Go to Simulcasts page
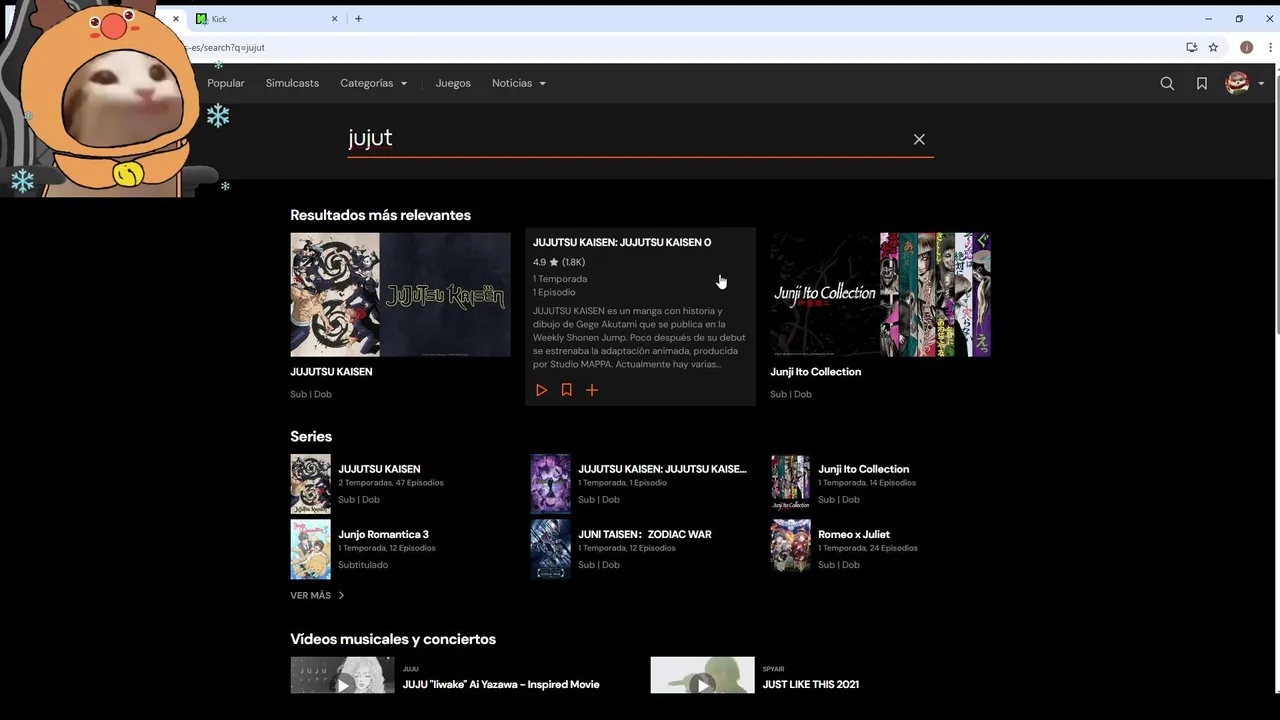Viewport: 1280px width, 720px height. tap(292, 83)
